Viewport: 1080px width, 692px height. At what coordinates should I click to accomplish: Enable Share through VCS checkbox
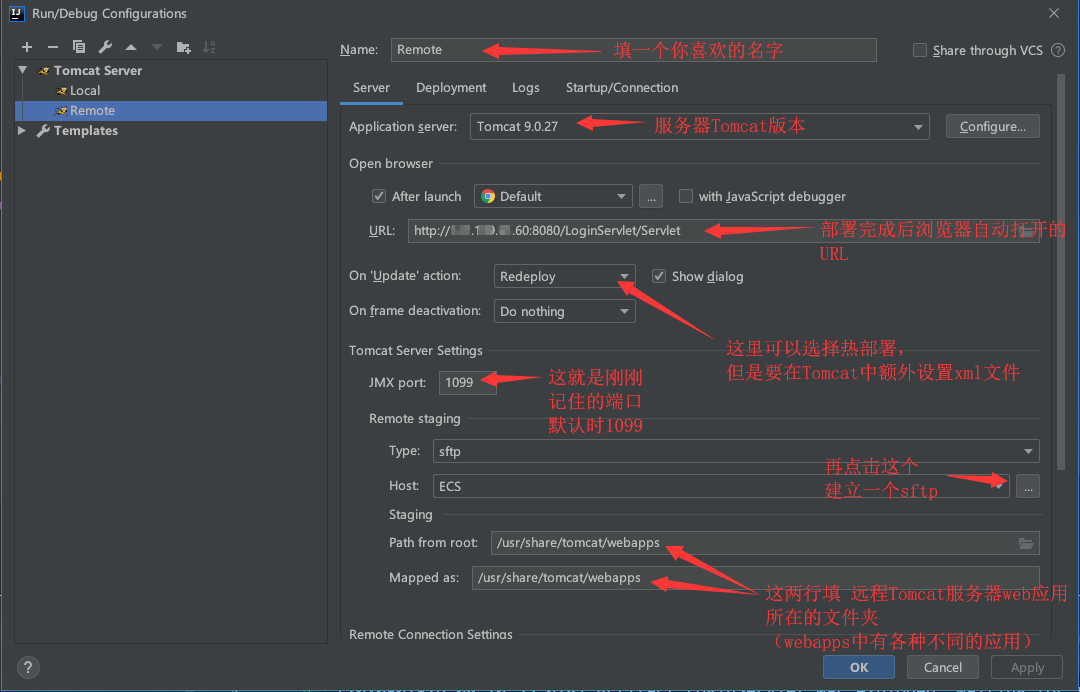920,50
